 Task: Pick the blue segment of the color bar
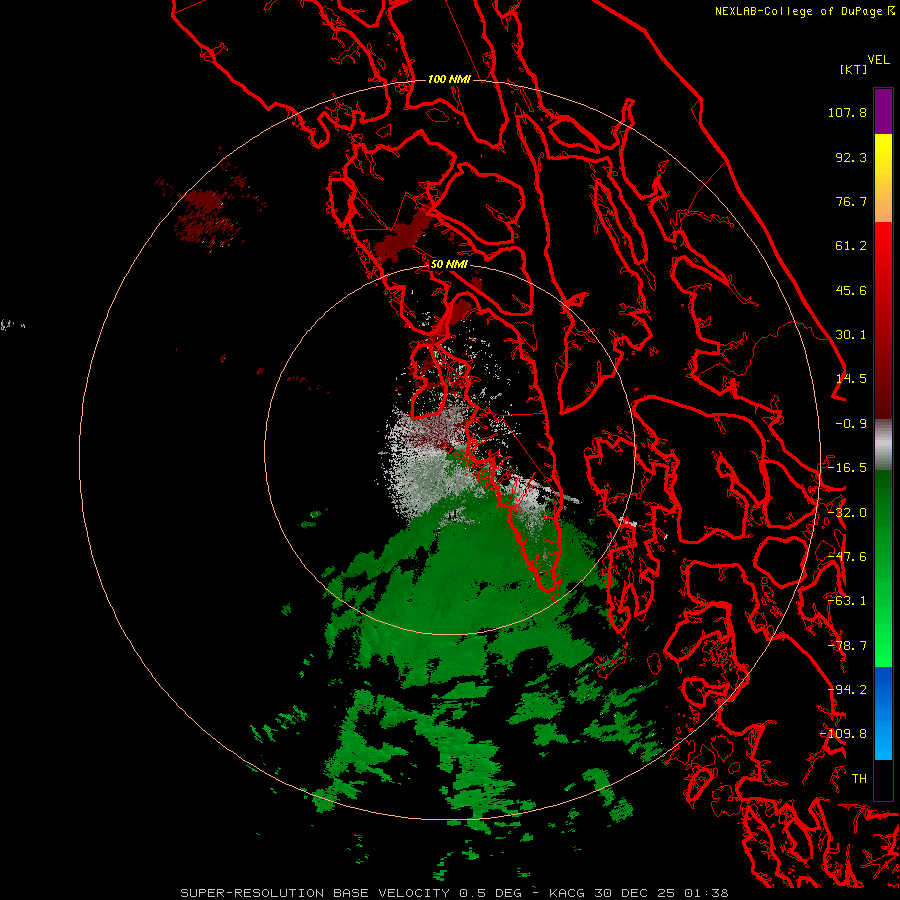(883, 713)
